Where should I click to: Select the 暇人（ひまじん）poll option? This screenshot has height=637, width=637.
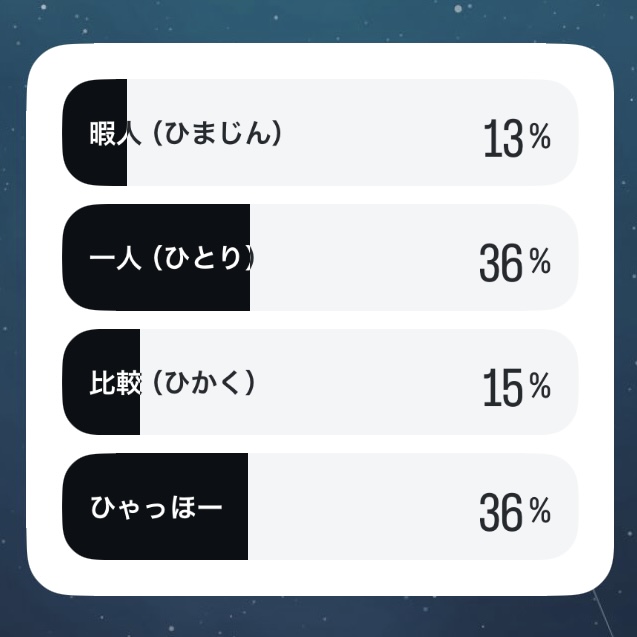320,132
